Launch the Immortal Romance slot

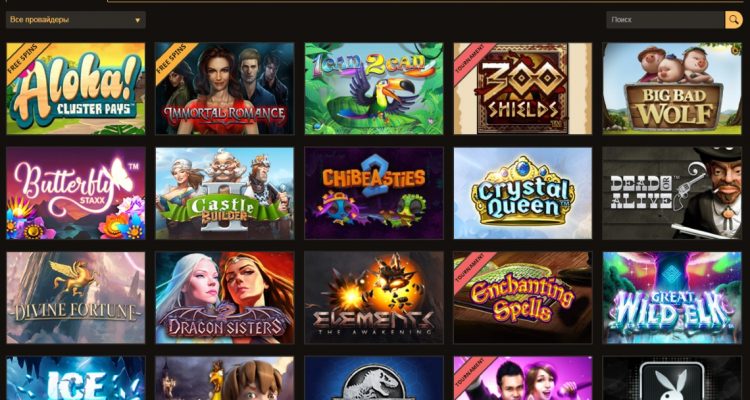[225, 89]
